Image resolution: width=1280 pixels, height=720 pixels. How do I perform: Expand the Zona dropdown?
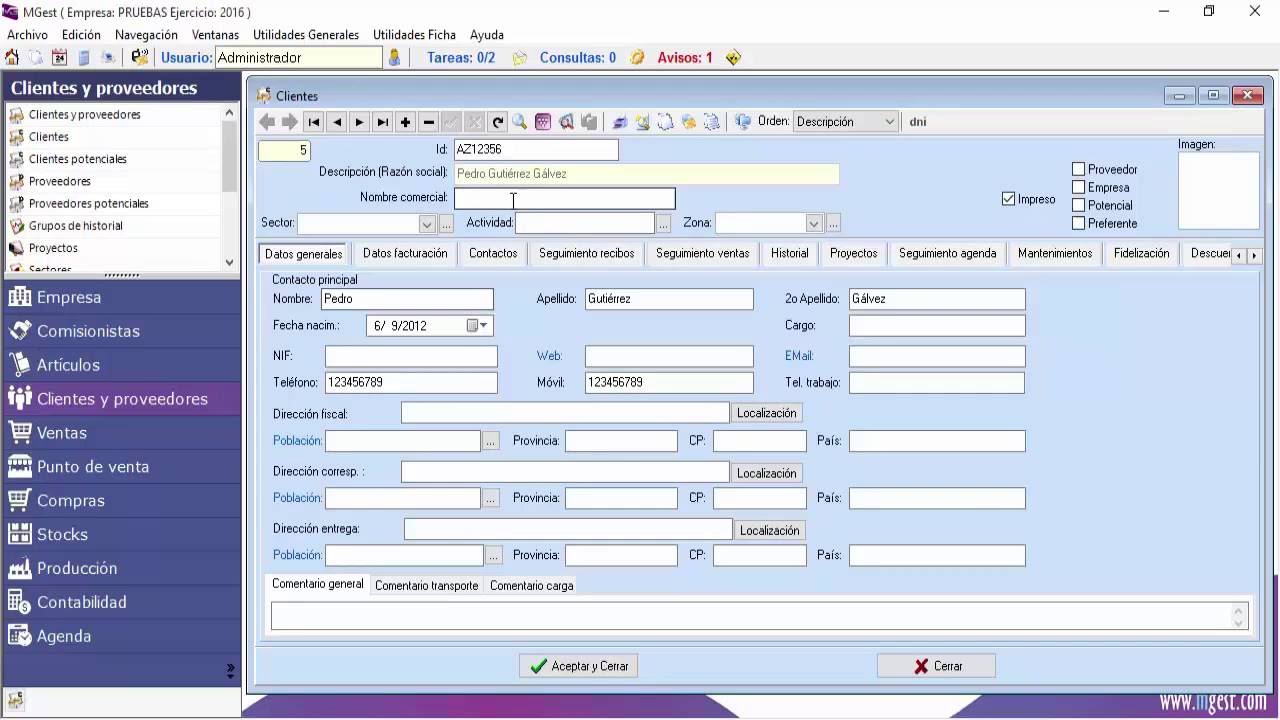pos(814,224)
